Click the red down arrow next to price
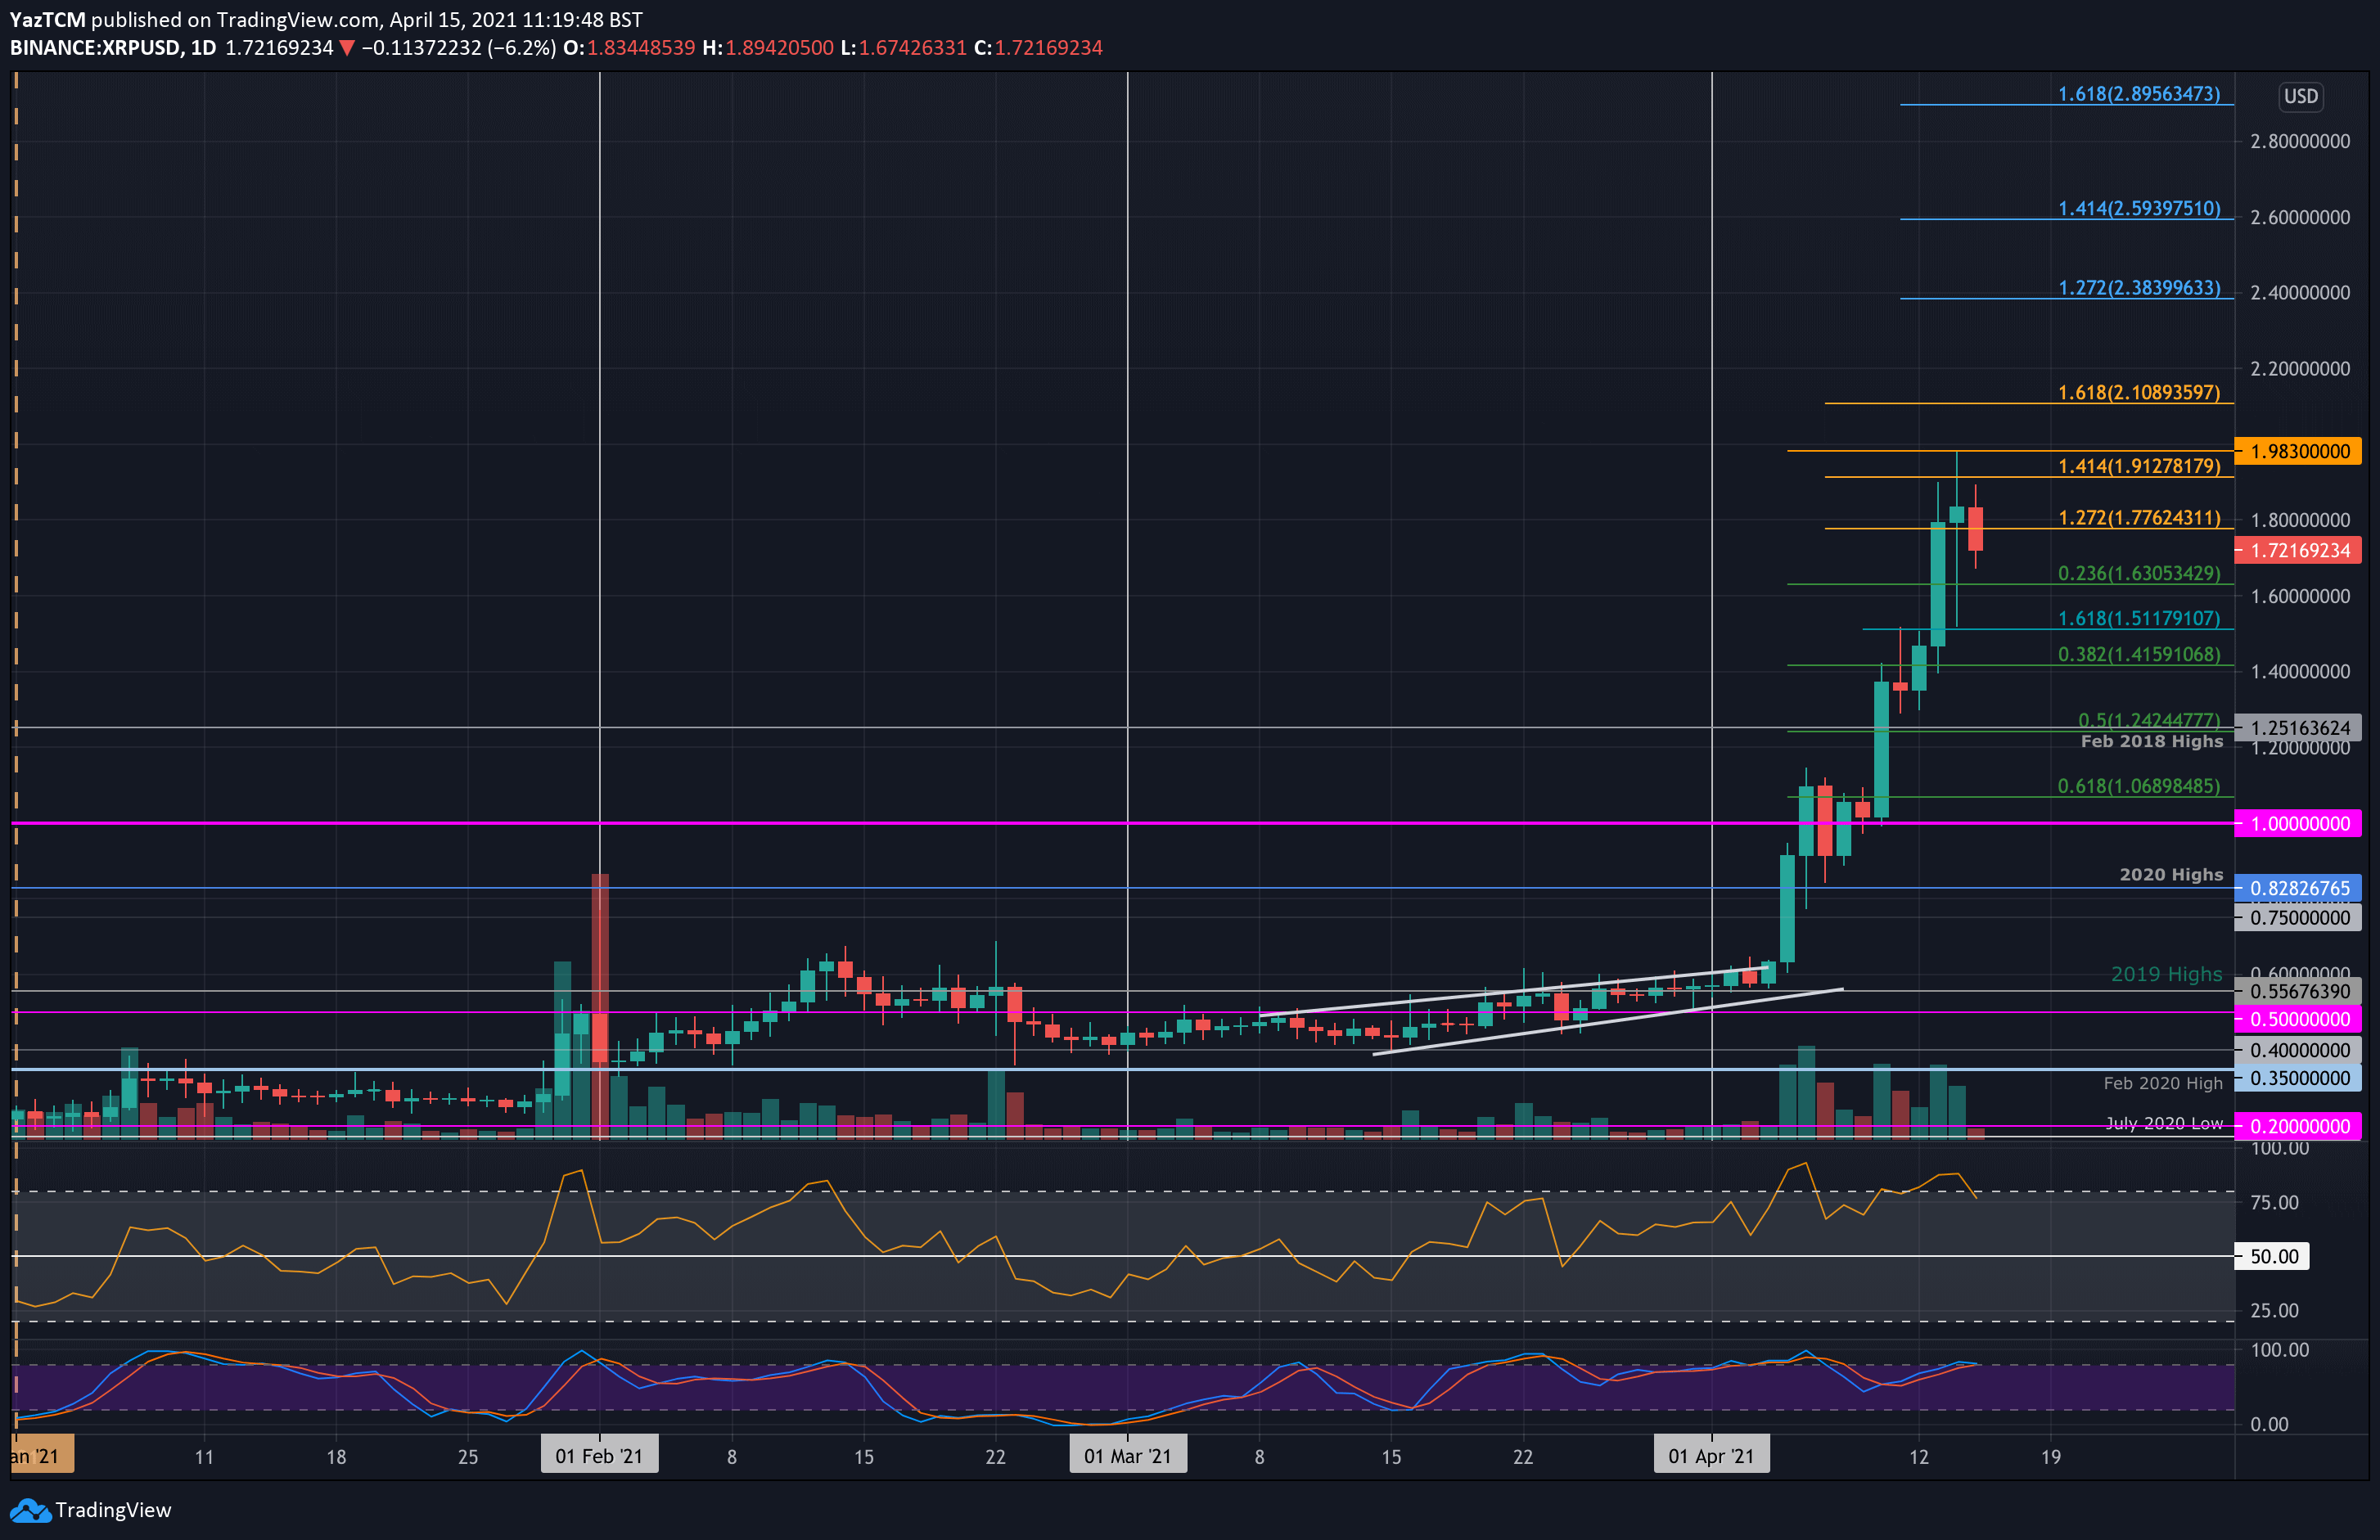The image size is (2380, 1540). (x=346, y=48)
